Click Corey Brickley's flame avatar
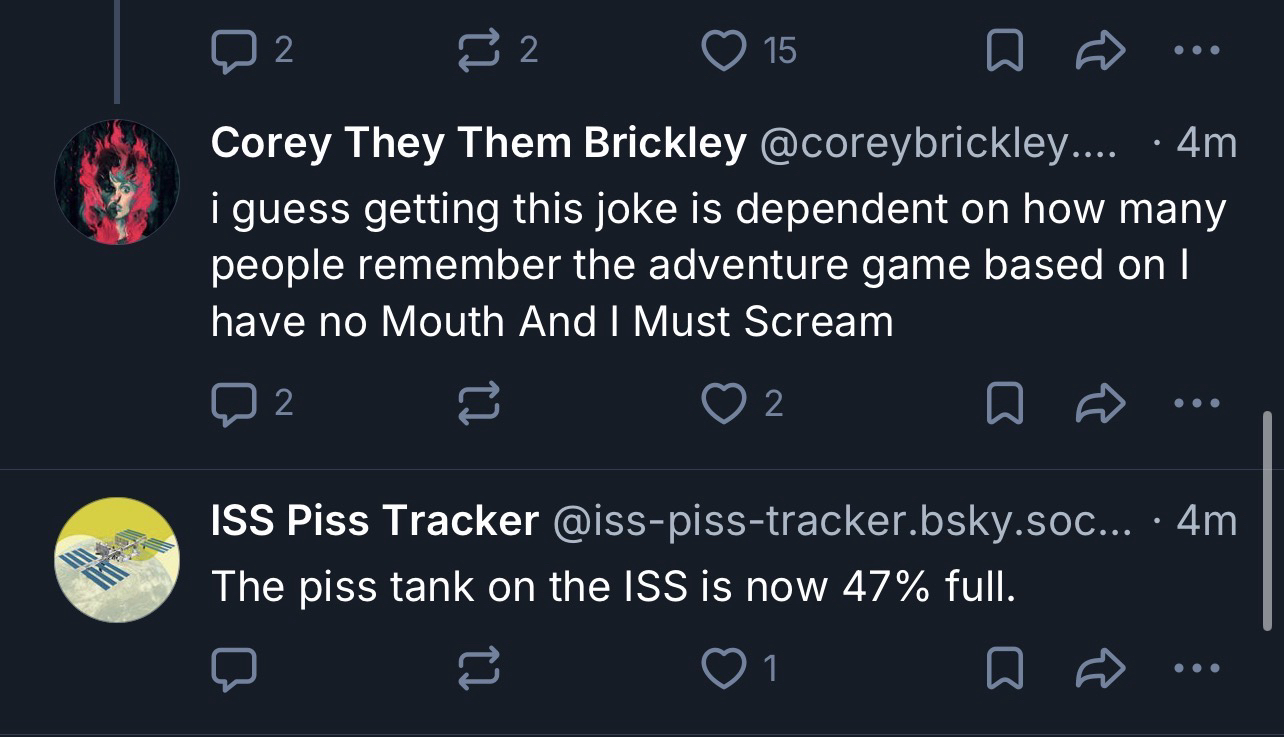 [x=117, y=181]
